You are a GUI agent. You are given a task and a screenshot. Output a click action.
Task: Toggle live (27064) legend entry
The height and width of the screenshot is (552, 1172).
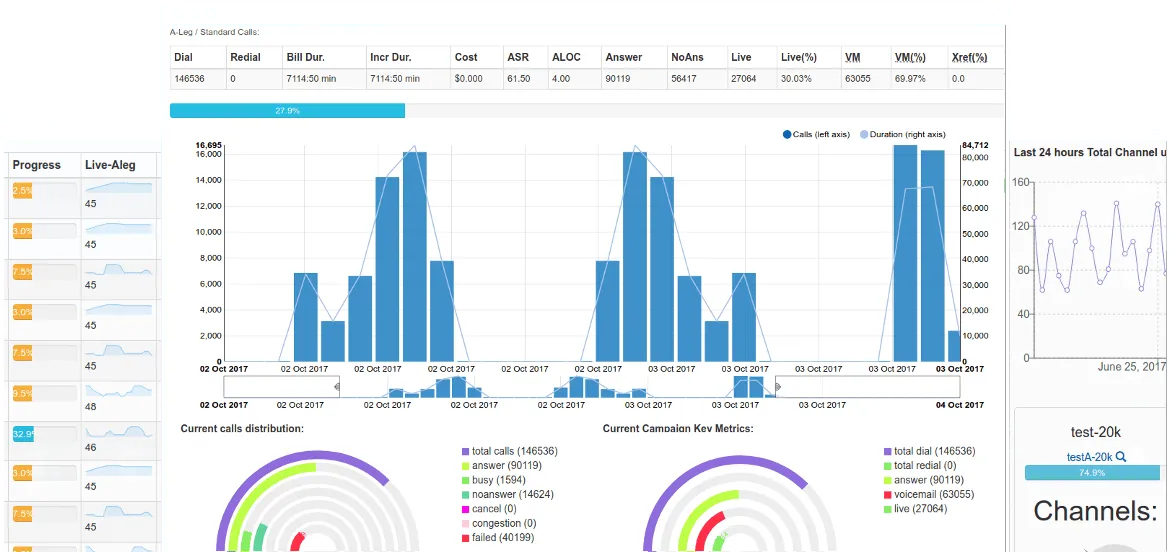915,509
